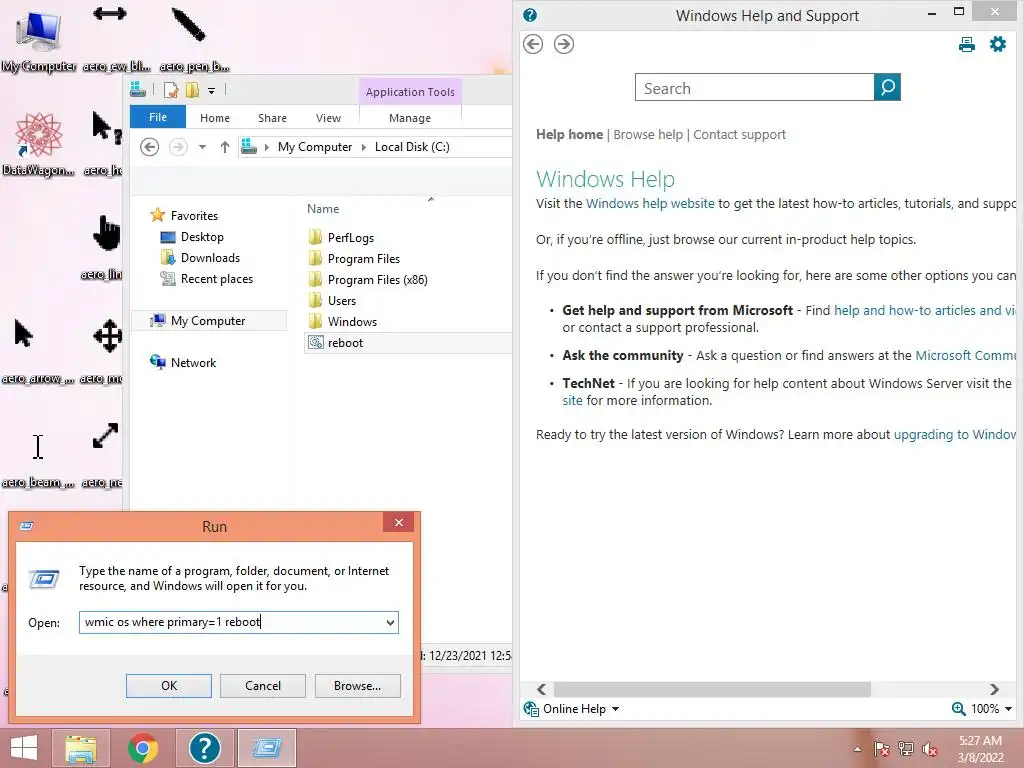
Task: Select Users folder
Action: click(342, 300)
